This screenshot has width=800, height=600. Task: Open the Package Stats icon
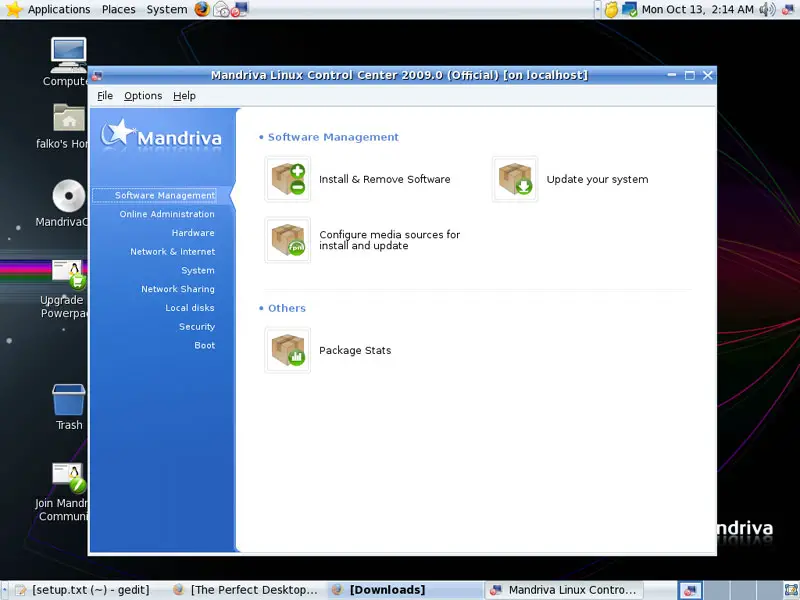click(288, 350)
